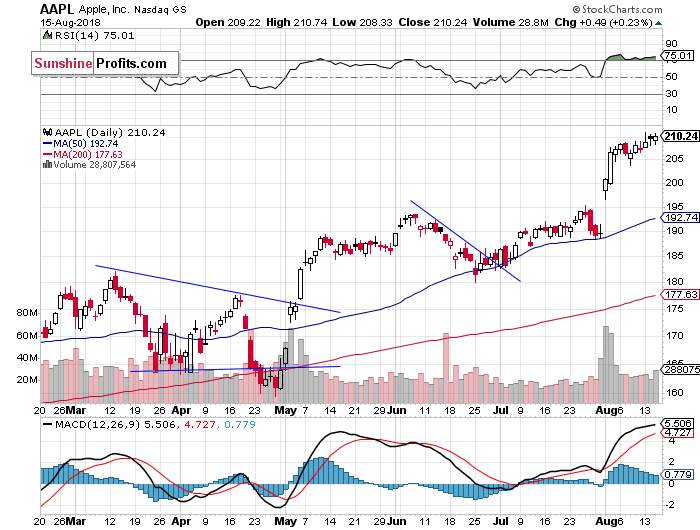Image resolution: width=700 pixels, height=530 pixels.
Task: Click the 192.74 MA tag on right axis
Action: pos(681,217)
